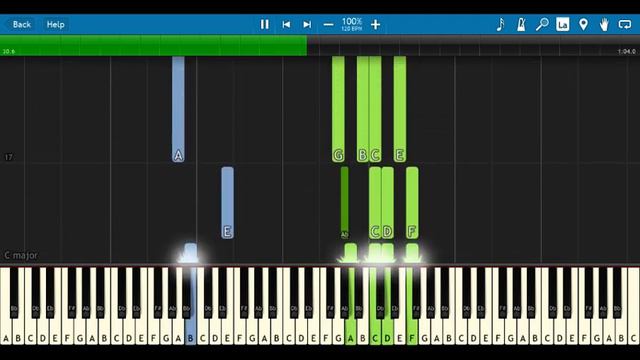640x360 pixels.
Task: Click the 1:04.0 total time label
Action: point(627,51)
